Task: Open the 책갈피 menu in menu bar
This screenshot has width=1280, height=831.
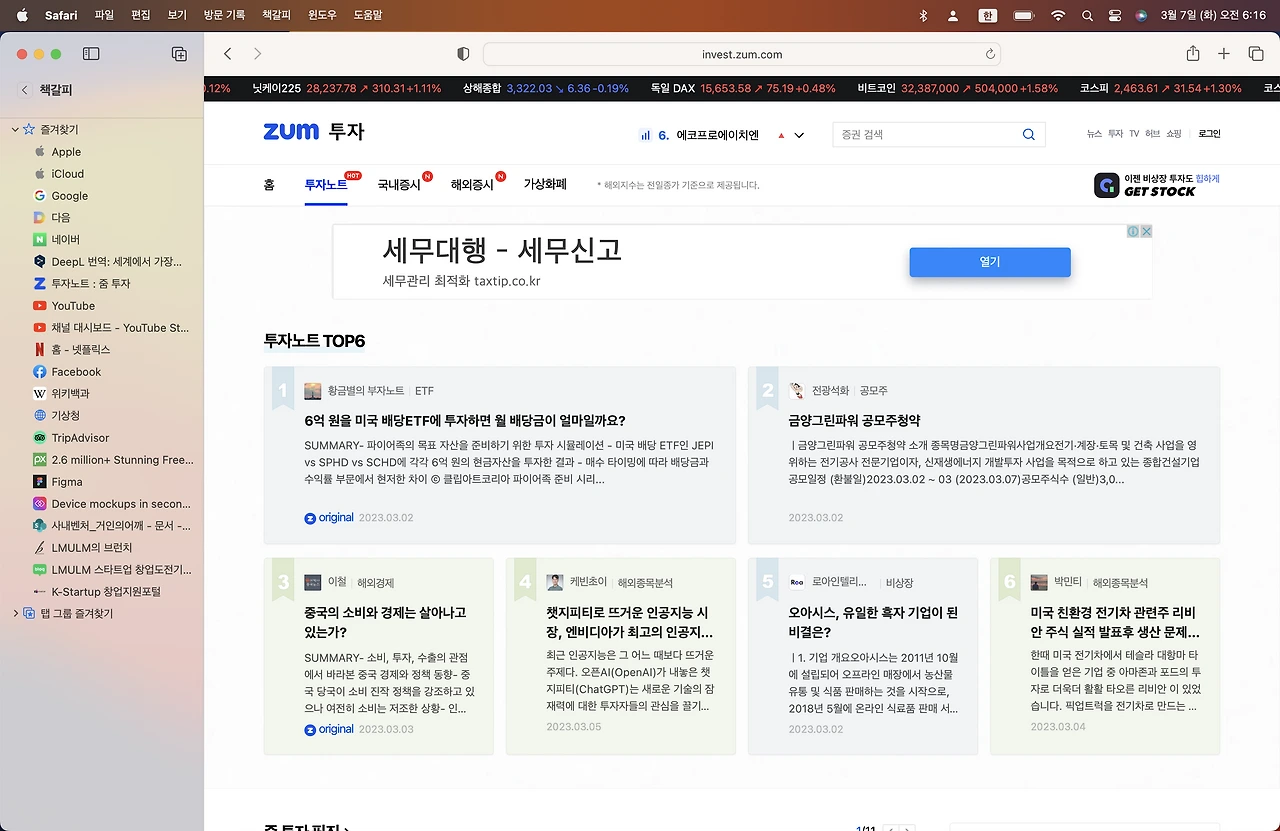Action: (x=276, y=16)
